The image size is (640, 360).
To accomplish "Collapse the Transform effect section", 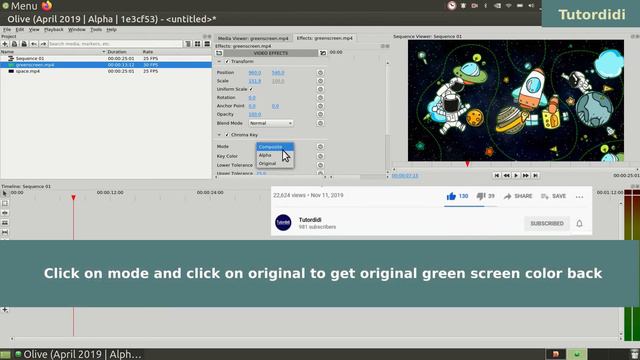I will (219, 62).
